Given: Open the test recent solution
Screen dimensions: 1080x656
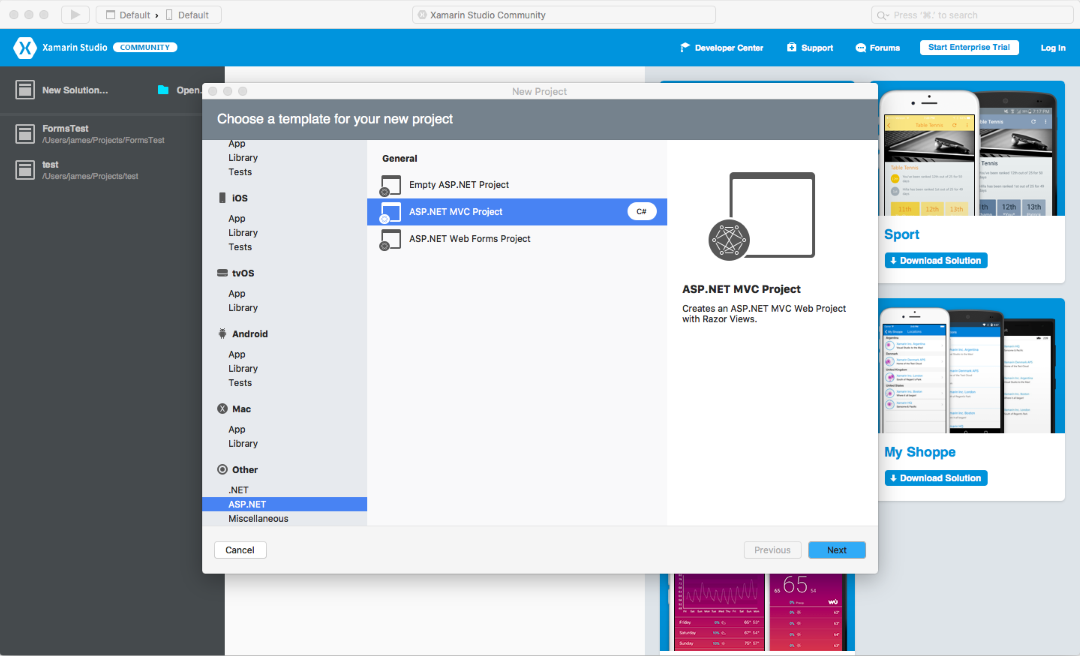Looking at the screenshot, I should tap(112, 170).
